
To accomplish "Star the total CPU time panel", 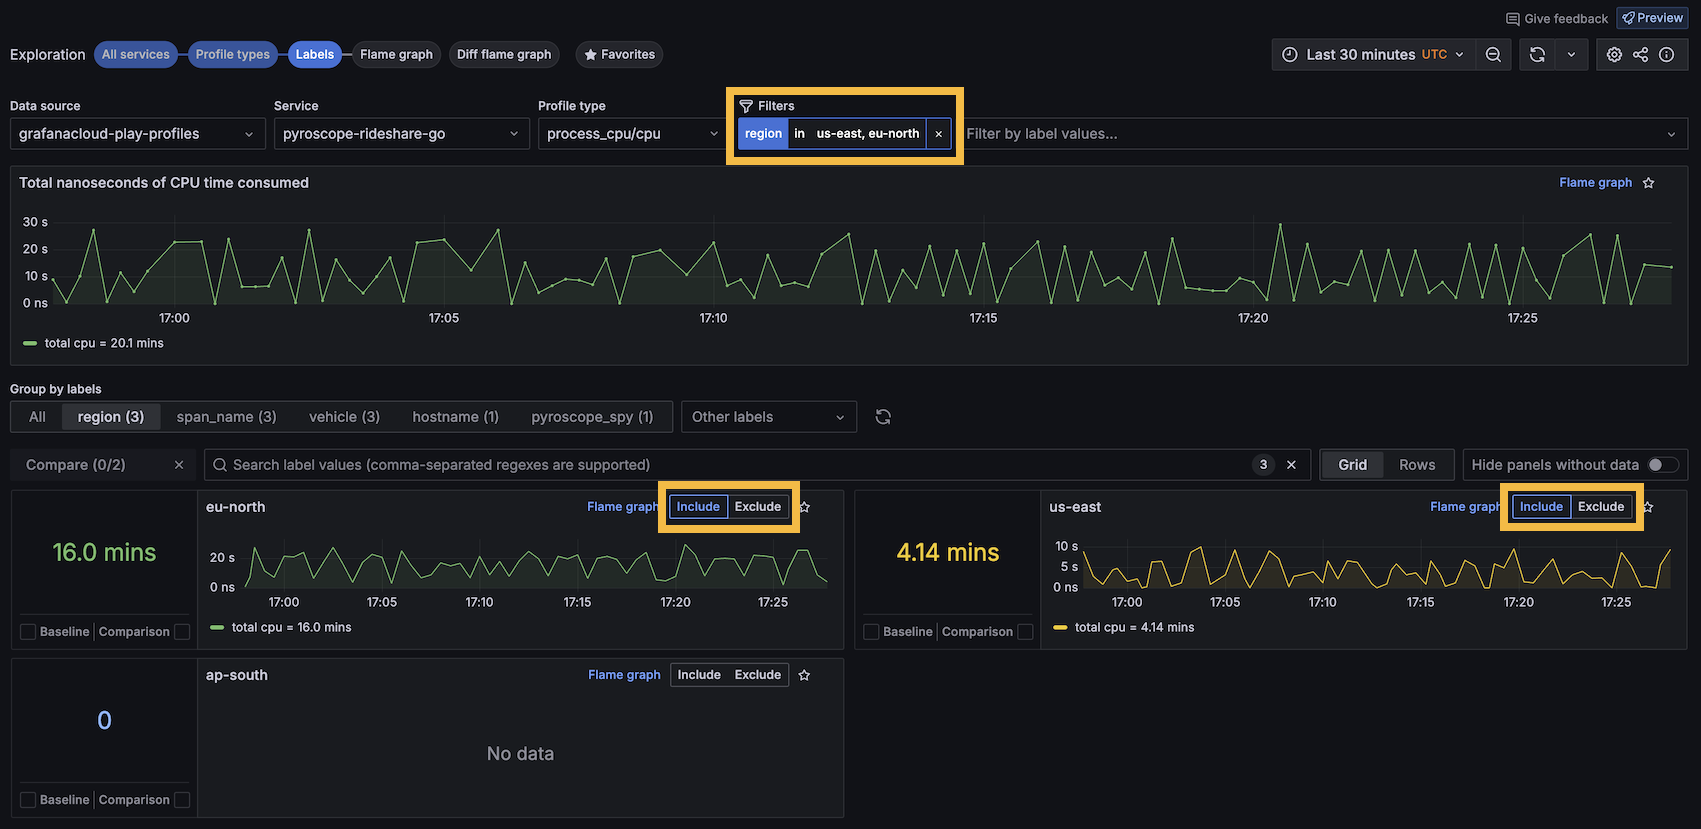I will 1649,183.
